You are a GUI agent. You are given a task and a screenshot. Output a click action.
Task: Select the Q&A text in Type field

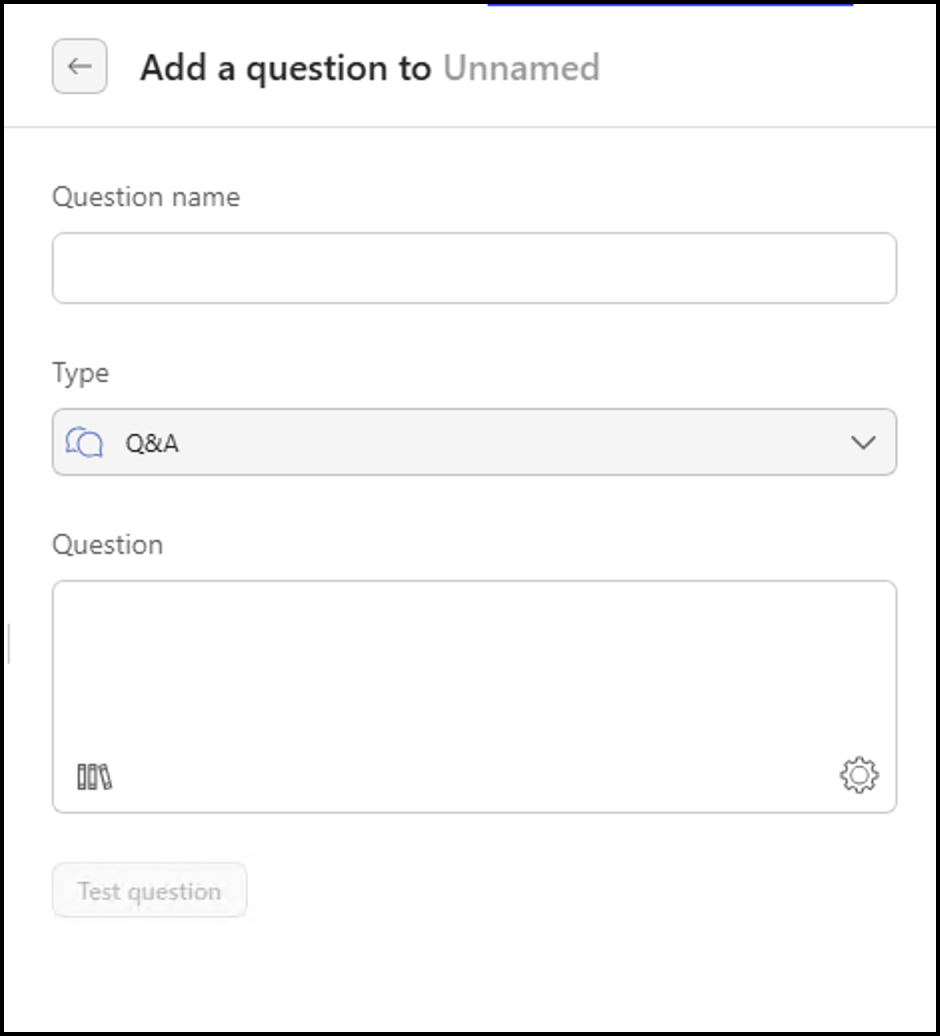(152, 443)
